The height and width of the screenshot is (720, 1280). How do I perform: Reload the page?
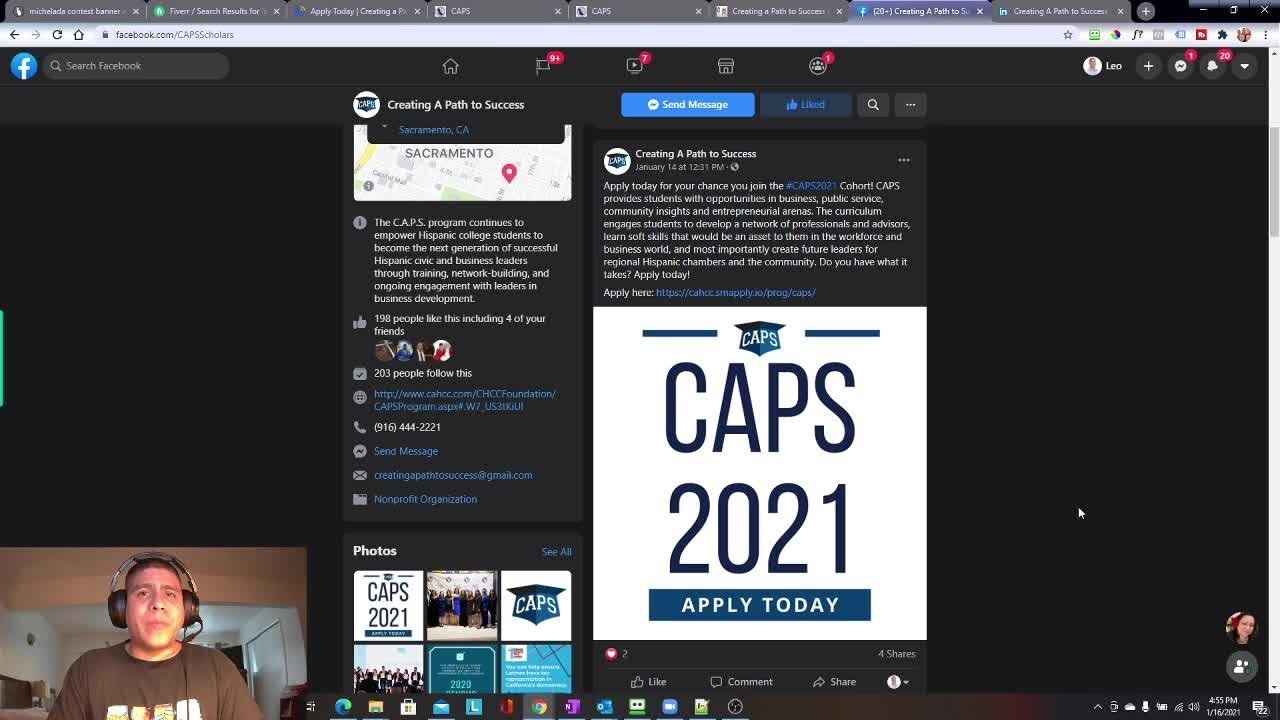[x=57, y=35]
